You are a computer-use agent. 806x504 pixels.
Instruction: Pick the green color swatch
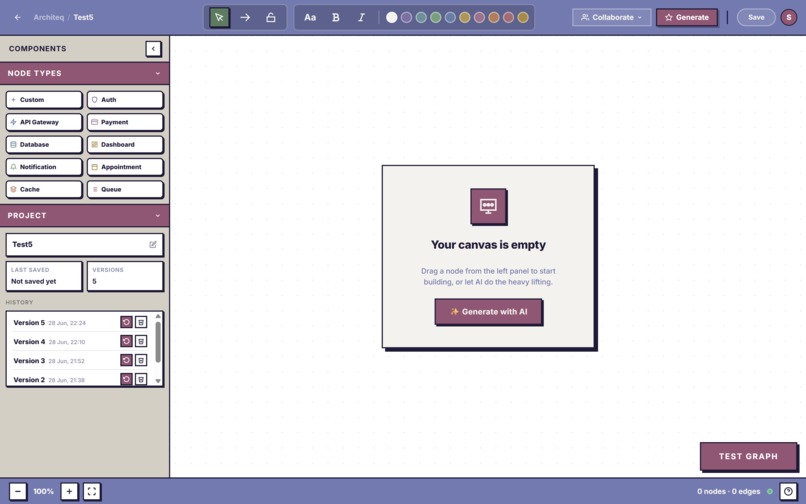click(435, 17)
